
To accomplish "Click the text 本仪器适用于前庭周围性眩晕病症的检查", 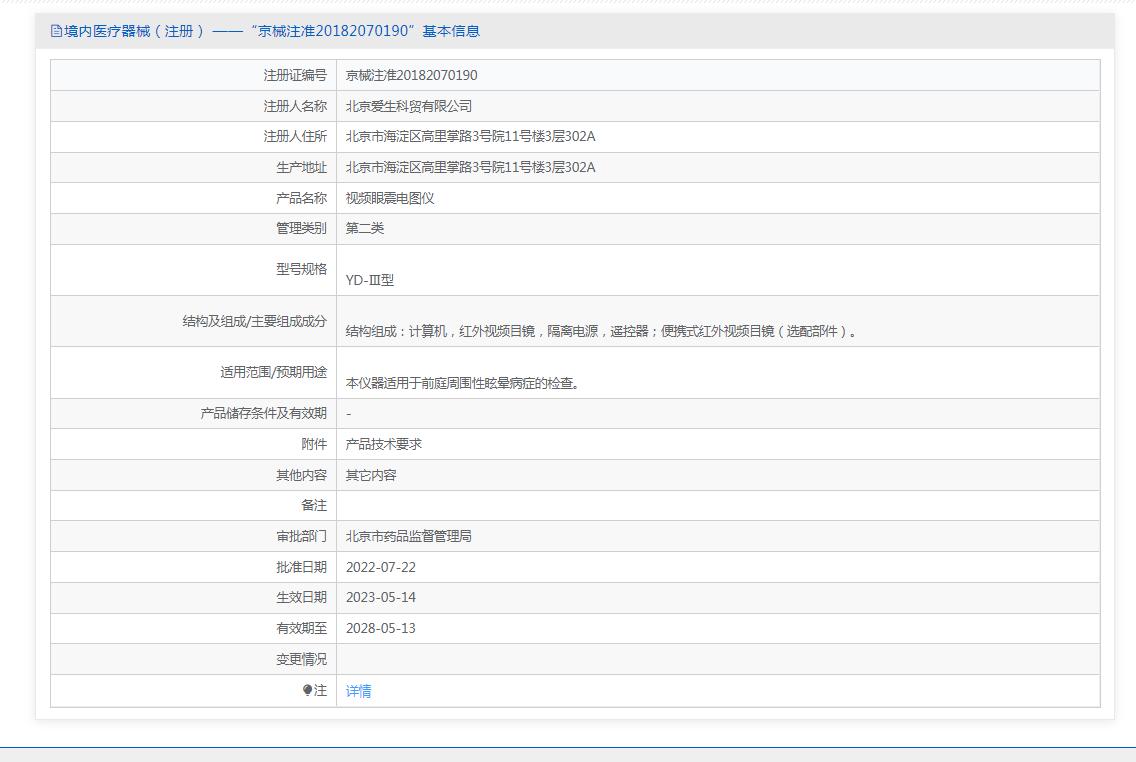I will coord(462,383).
